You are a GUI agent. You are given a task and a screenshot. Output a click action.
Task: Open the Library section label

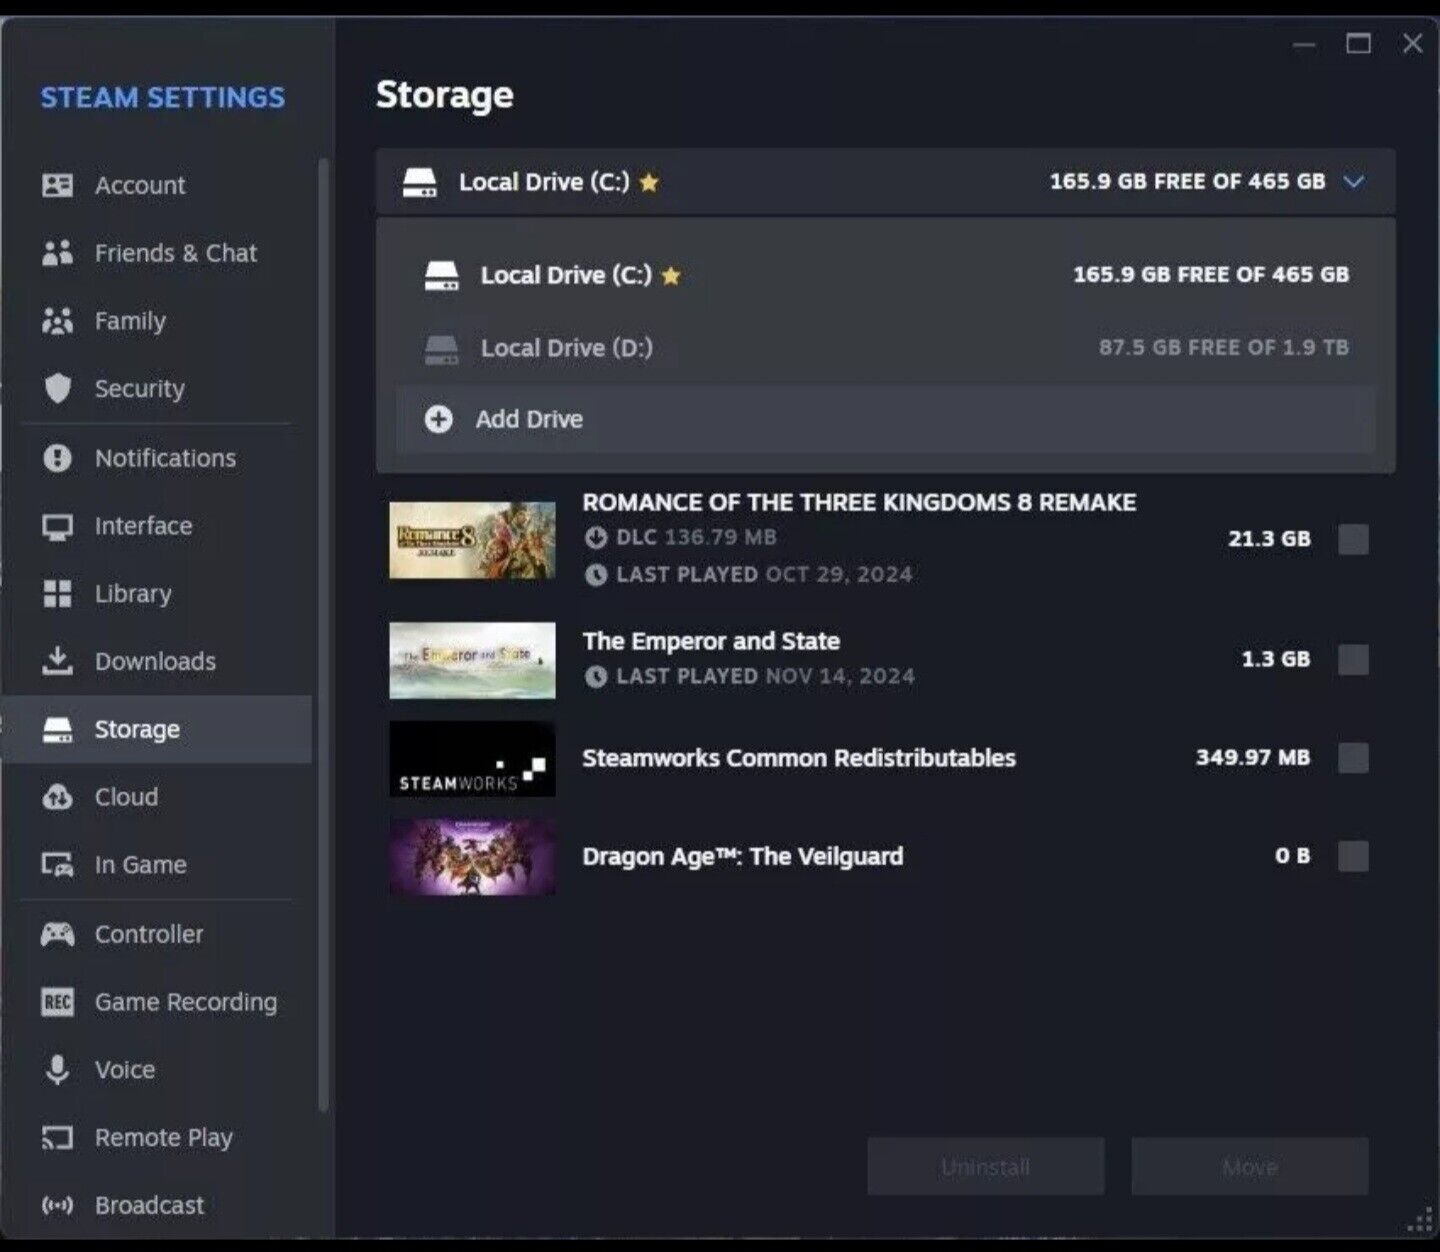click(133, 594)
